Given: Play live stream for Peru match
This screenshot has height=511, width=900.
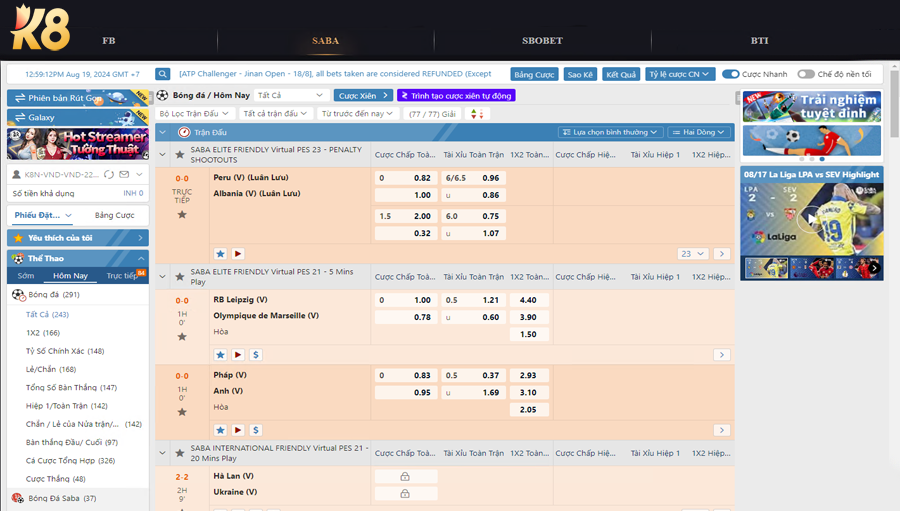Looking at the screenshot, I should click(x=238, y=254).
